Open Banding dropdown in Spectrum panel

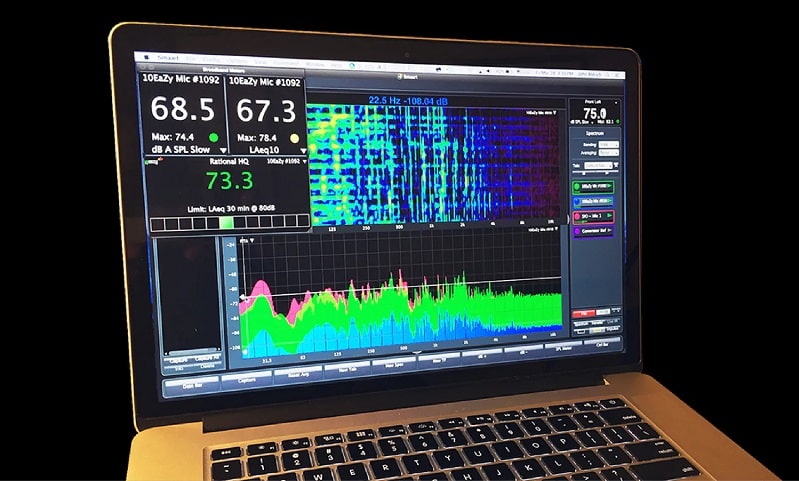pos(608,145)
